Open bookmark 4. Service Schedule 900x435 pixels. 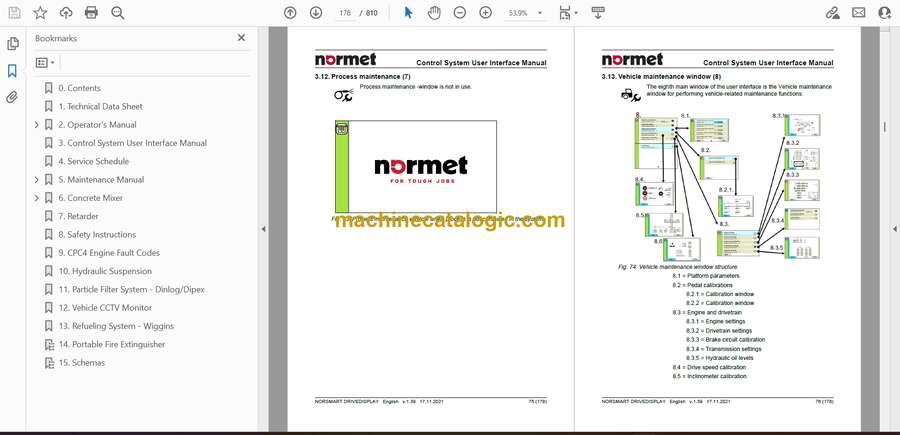94,161
